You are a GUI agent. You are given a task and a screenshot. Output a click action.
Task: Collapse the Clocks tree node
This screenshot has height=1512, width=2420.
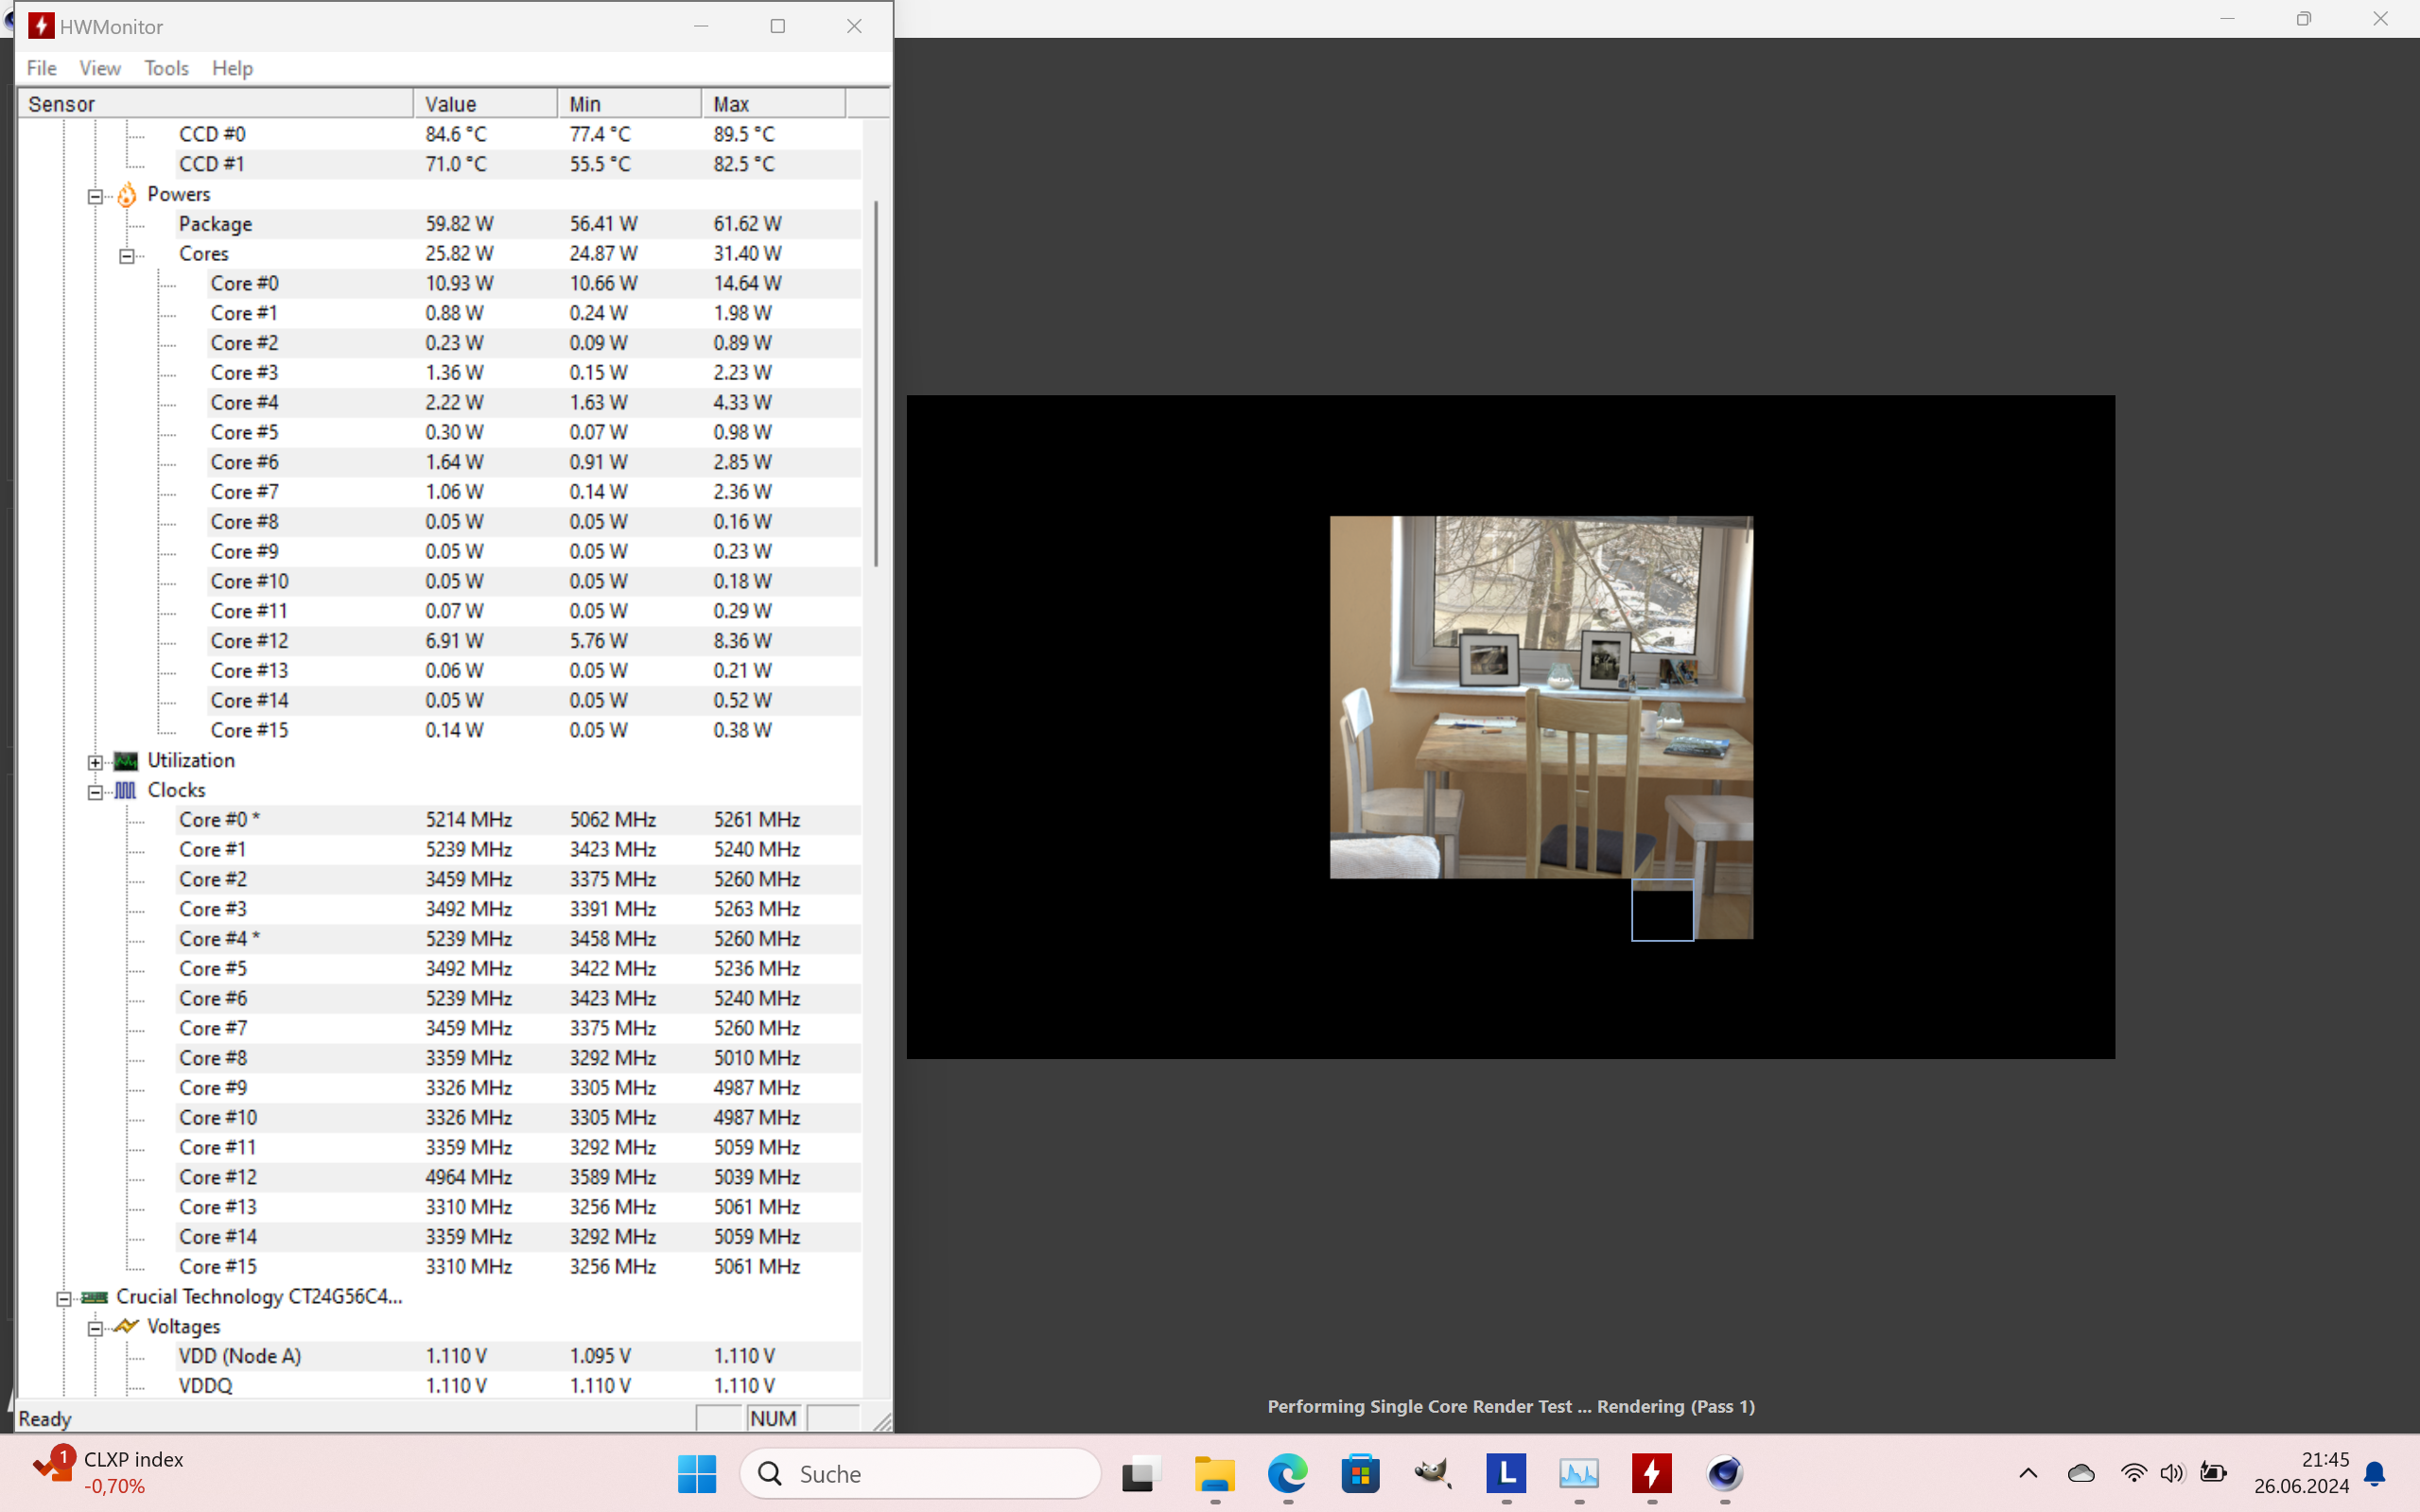(x=95, y=792)
